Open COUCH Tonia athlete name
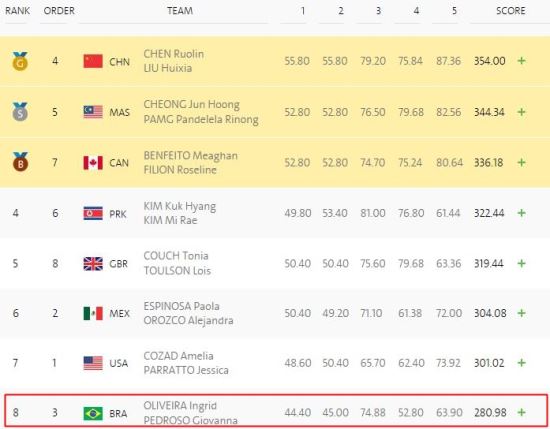 [x=176, y=256]
